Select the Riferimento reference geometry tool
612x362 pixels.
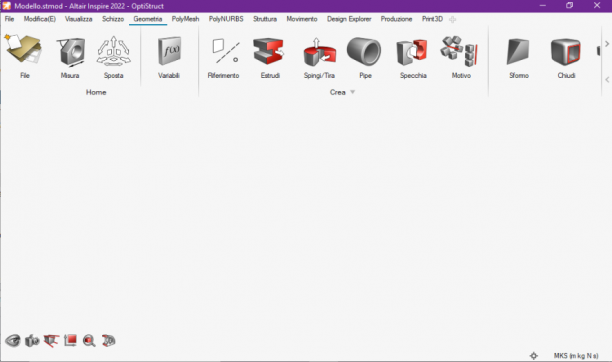225,51
